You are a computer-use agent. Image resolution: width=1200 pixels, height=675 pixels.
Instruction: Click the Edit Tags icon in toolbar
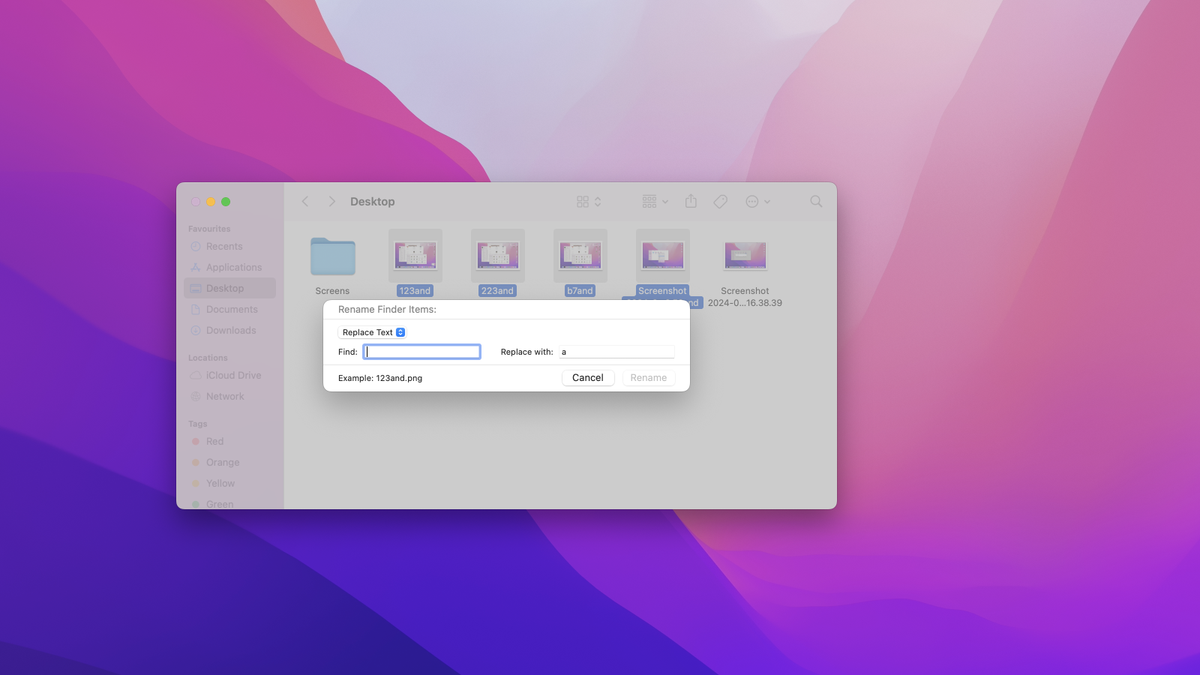[720, 202]
